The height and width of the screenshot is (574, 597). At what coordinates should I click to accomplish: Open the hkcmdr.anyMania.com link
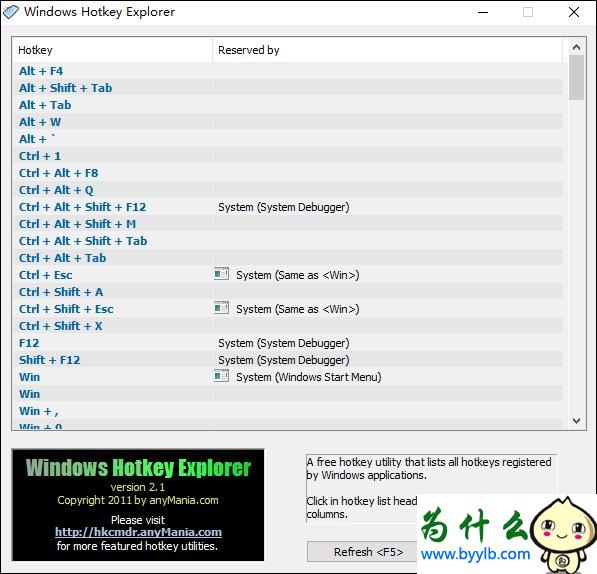[x=138, y=532]
